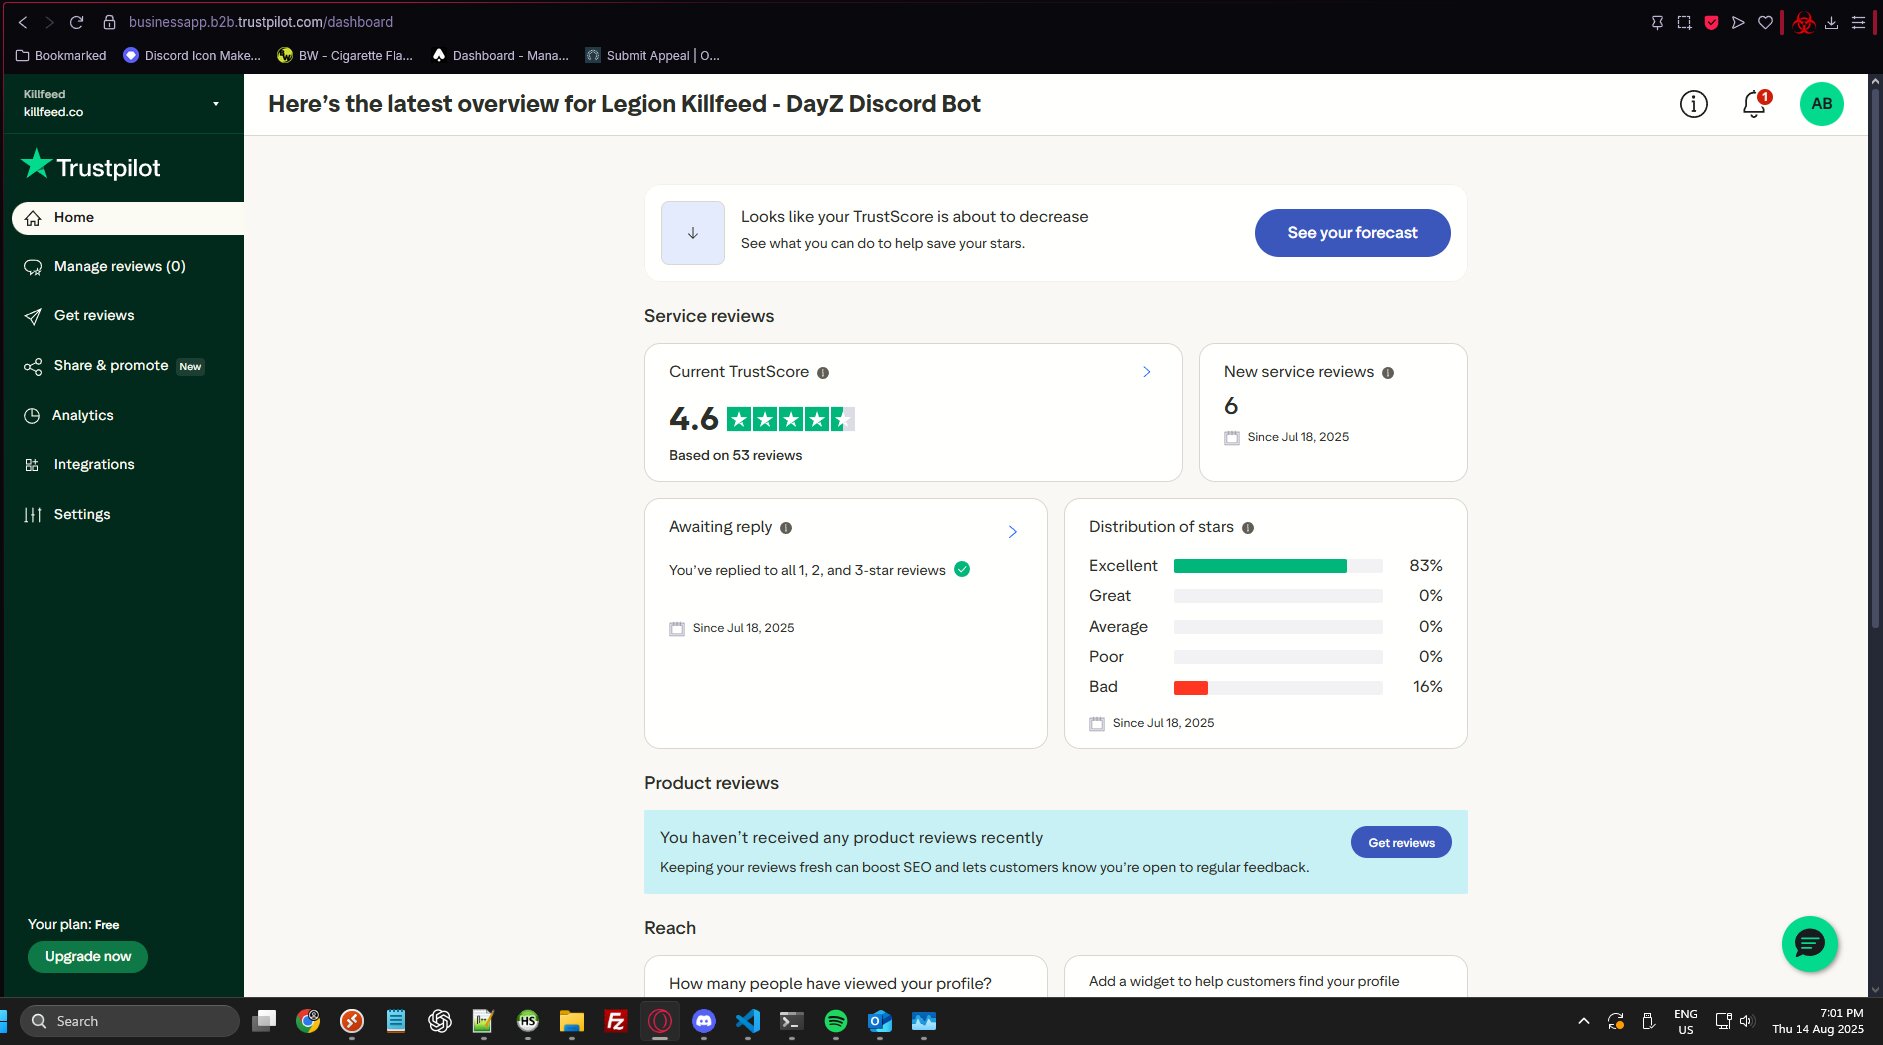This screenshot has width=1883, height=1045.
Task: Click the Excellent green distribution bar
Action: tap(1260, 566)
